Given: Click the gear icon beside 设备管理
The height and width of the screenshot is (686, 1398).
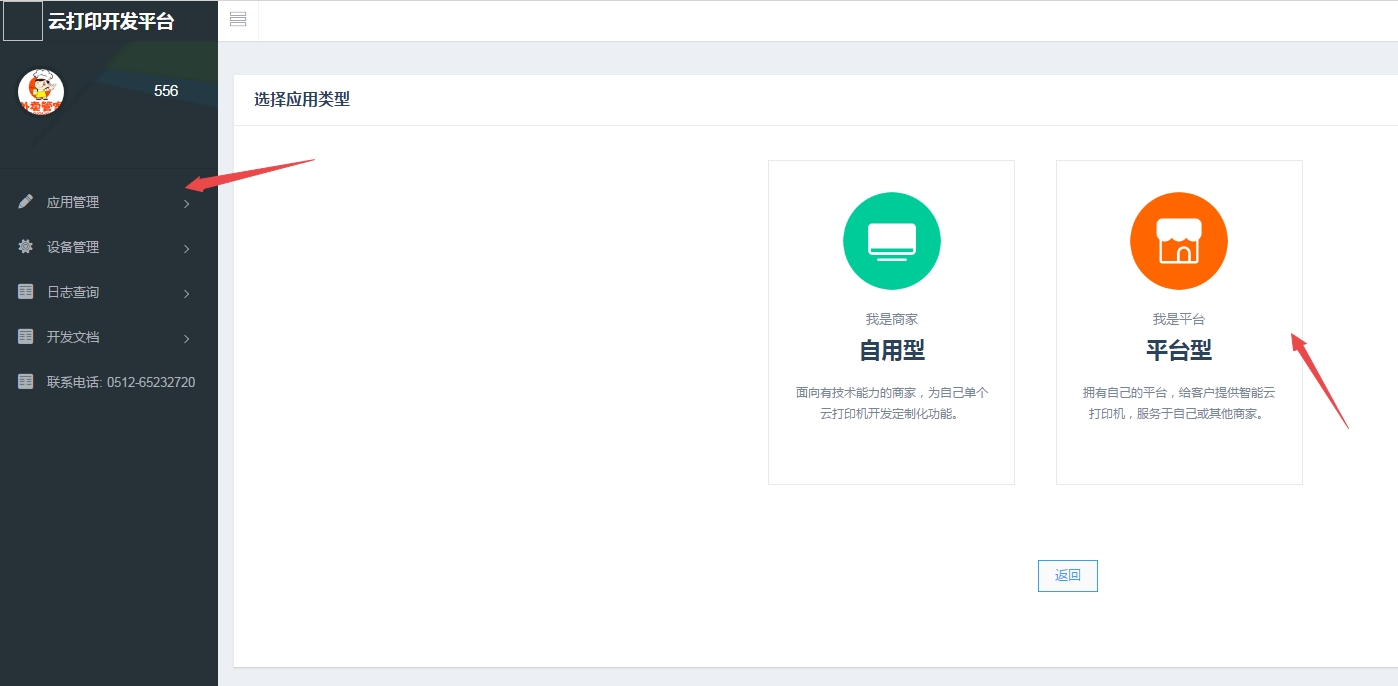Looking at the screenshot, I should (26, 246).
